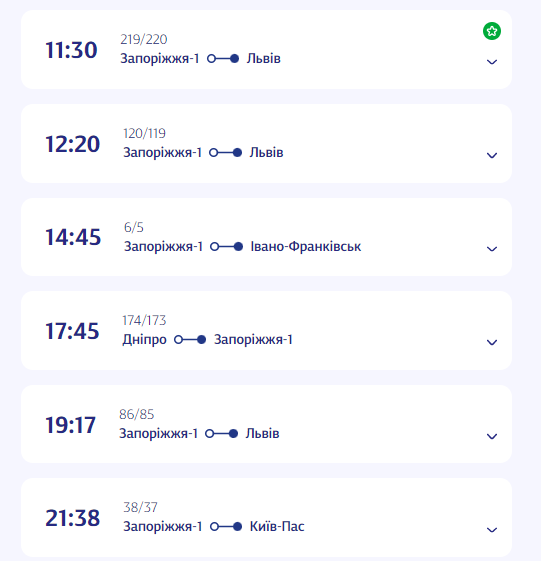Click the route icon after Дніпро
The width and height of the screenshot is (541, 561).
pyautogui.click(x=190, y=340)
